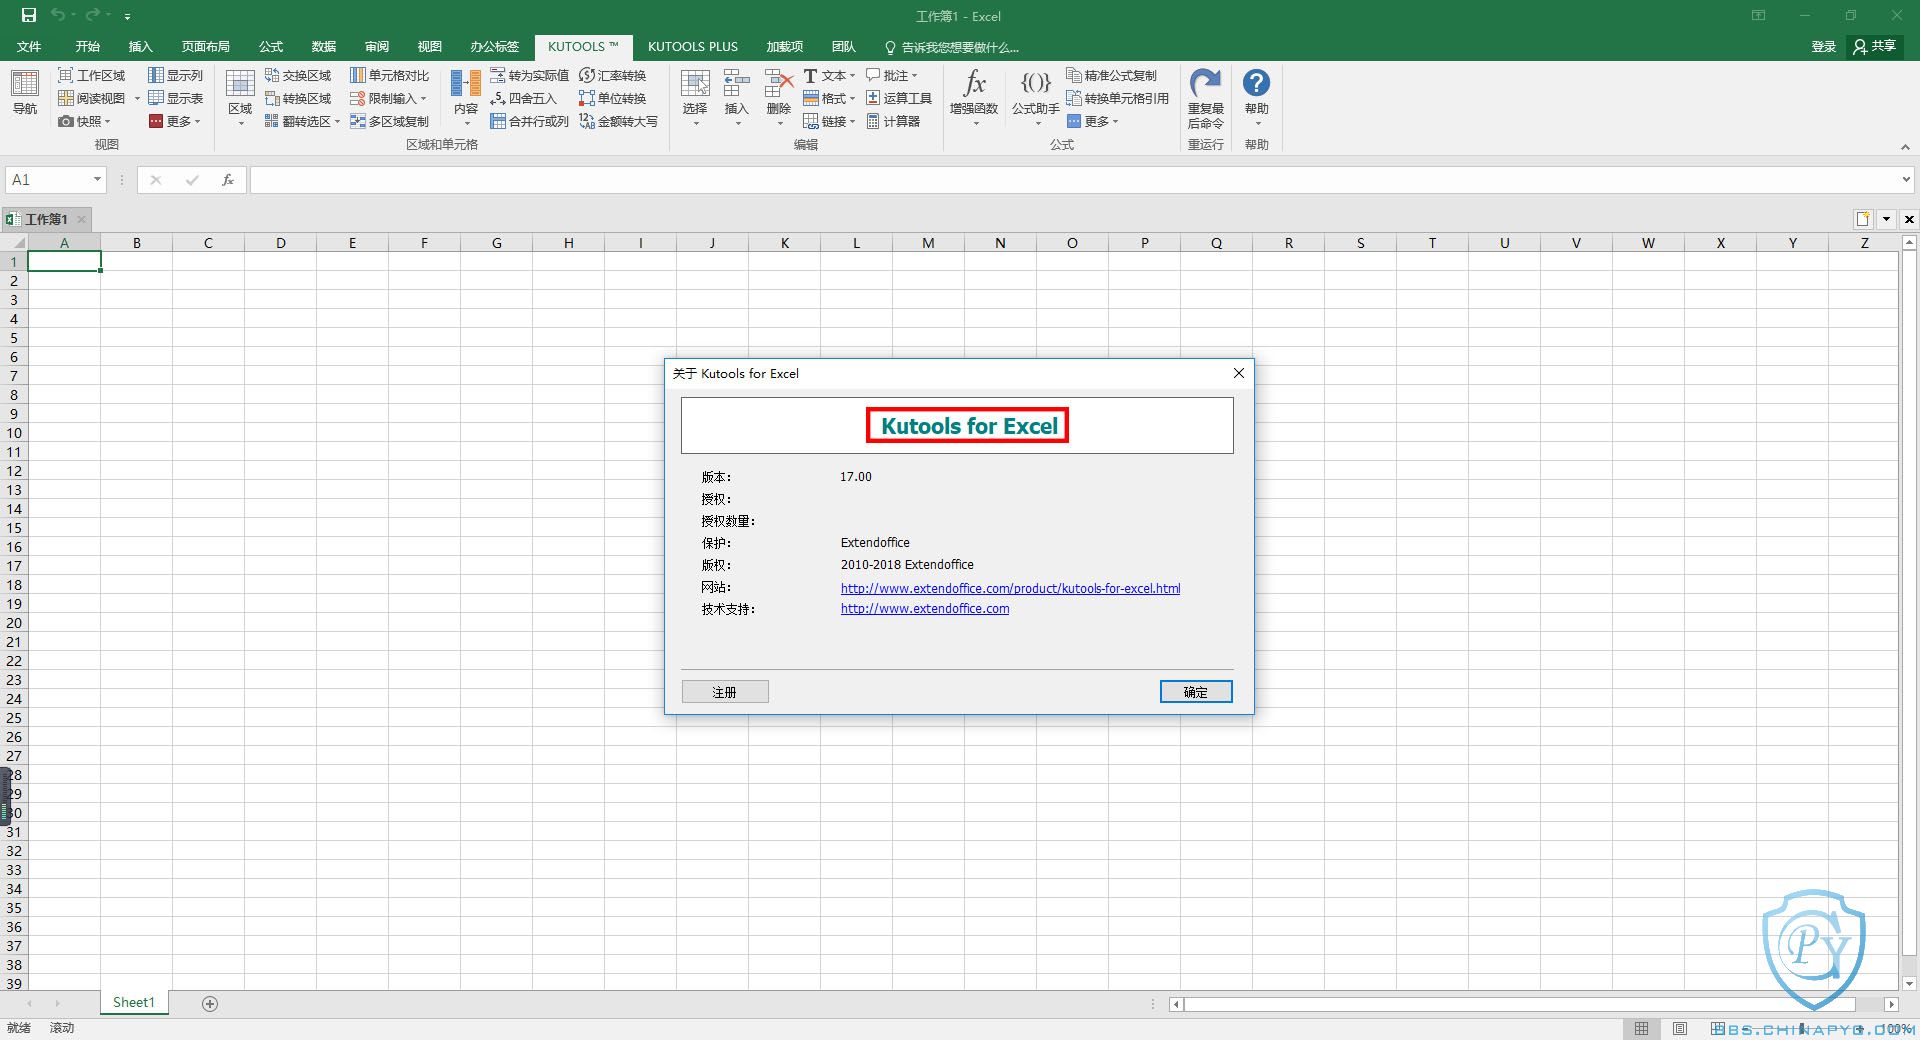1920x1040 pixels.
Task: Click the 金额转大写 numbers to words tool
Action: pyautogui.click(x=618, y=121)
